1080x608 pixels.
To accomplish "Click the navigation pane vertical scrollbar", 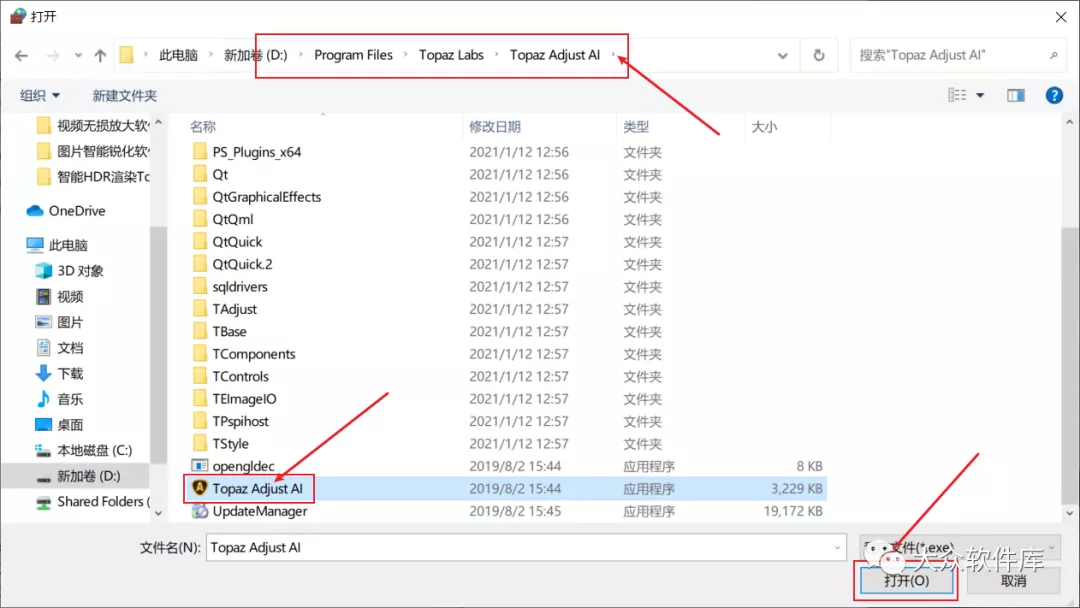I will (157, 300).
